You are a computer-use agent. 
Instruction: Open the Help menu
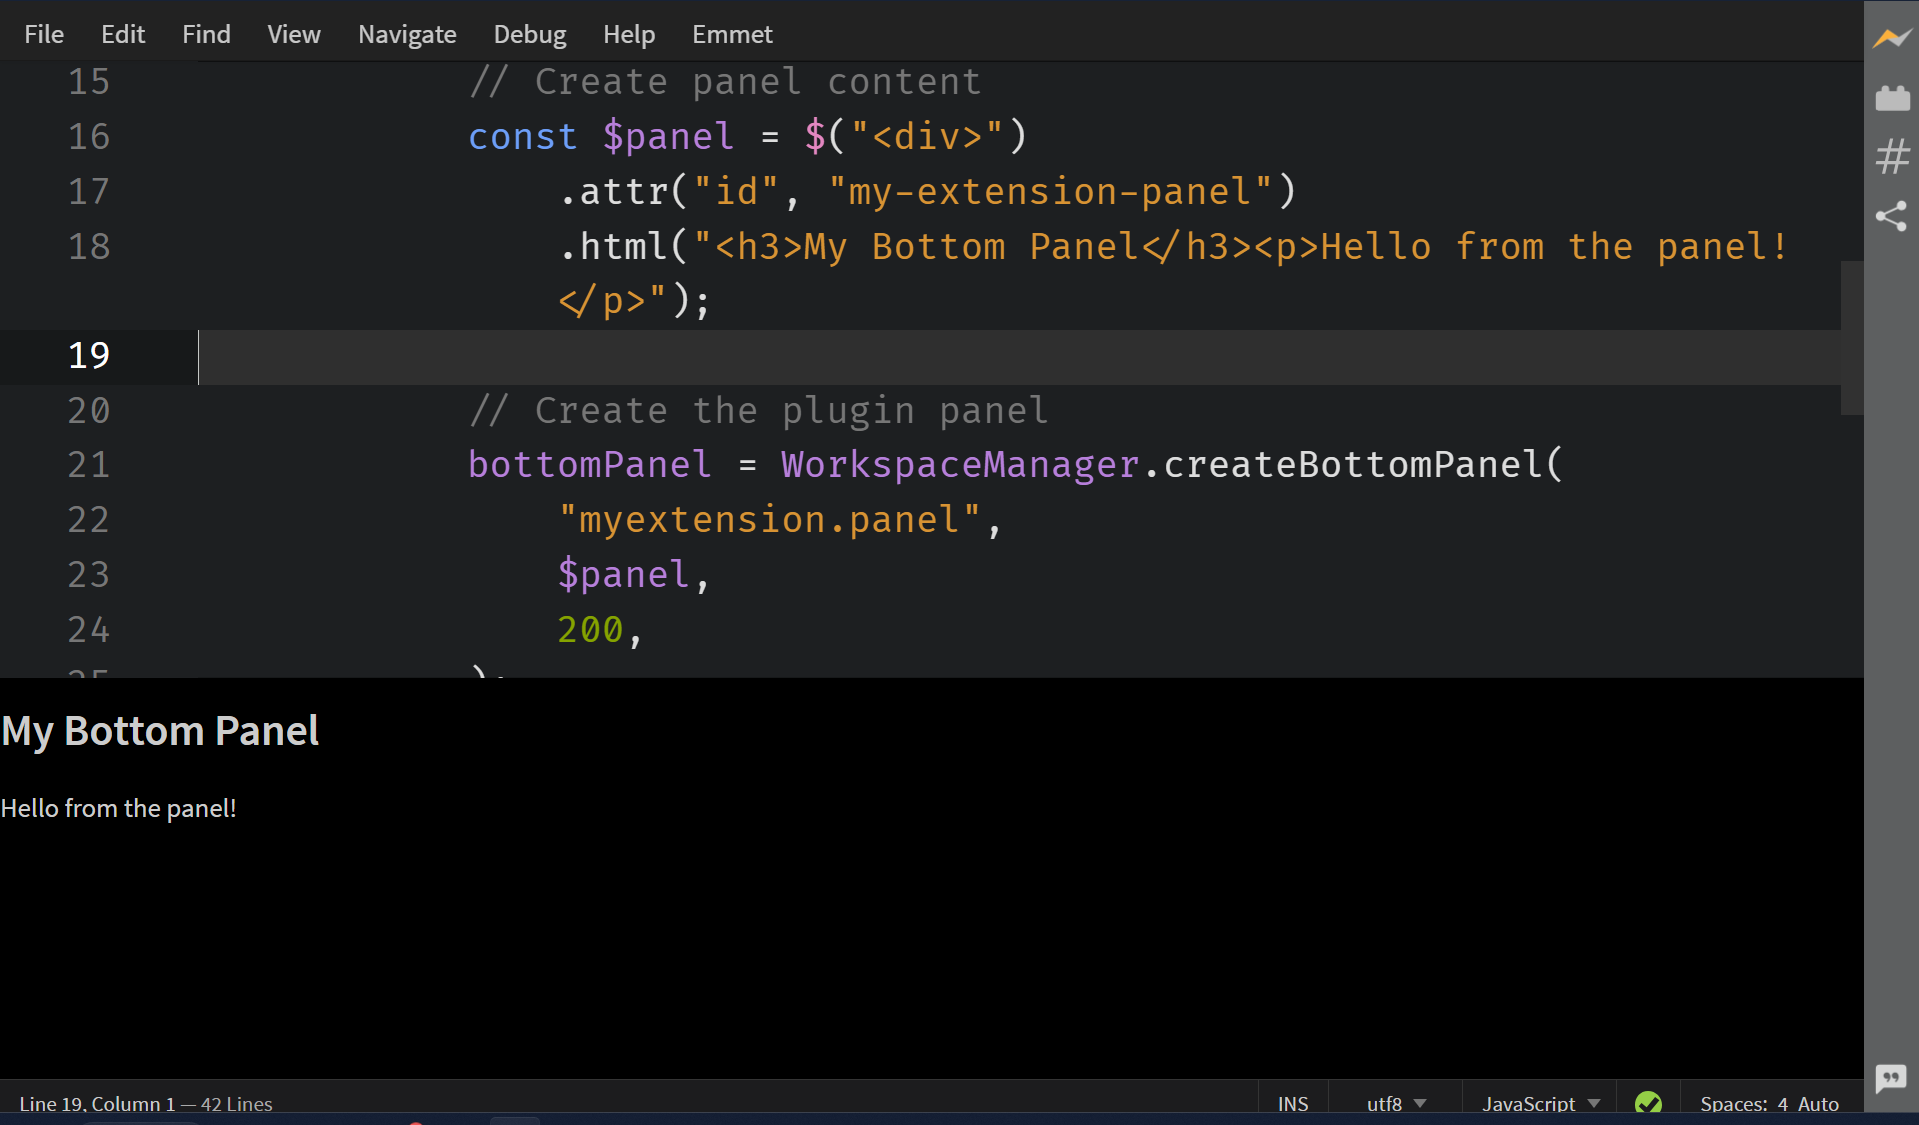pos(629,34)
